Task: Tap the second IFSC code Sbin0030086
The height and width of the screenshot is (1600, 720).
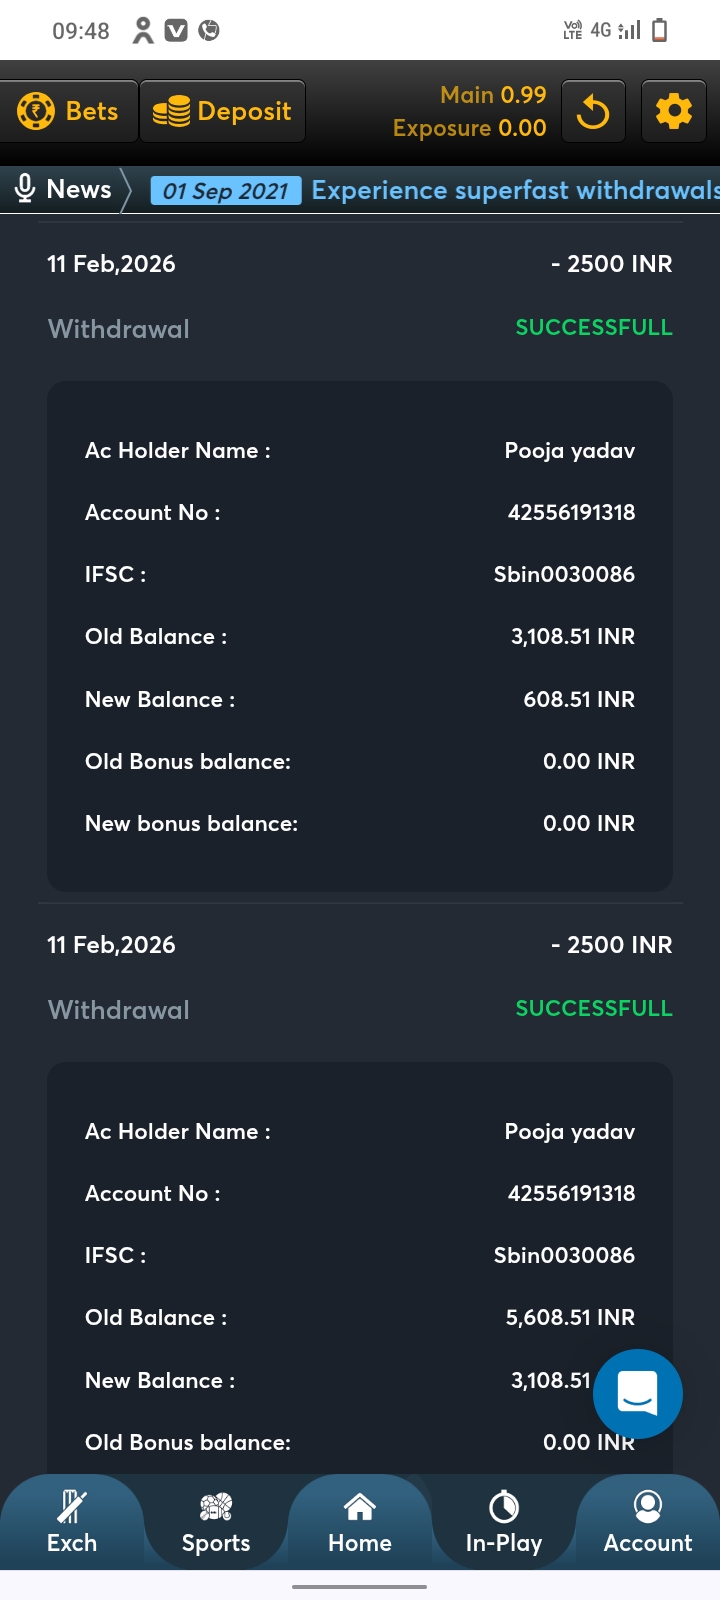Action: (564, 1255)
